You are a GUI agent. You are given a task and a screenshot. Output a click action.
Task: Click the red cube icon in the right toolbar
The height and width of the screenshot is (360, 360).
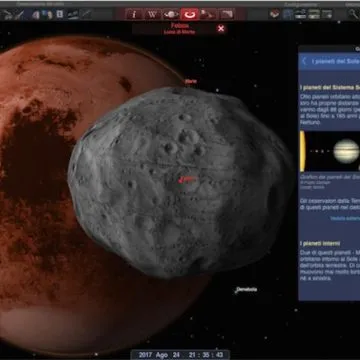[274, 14]
